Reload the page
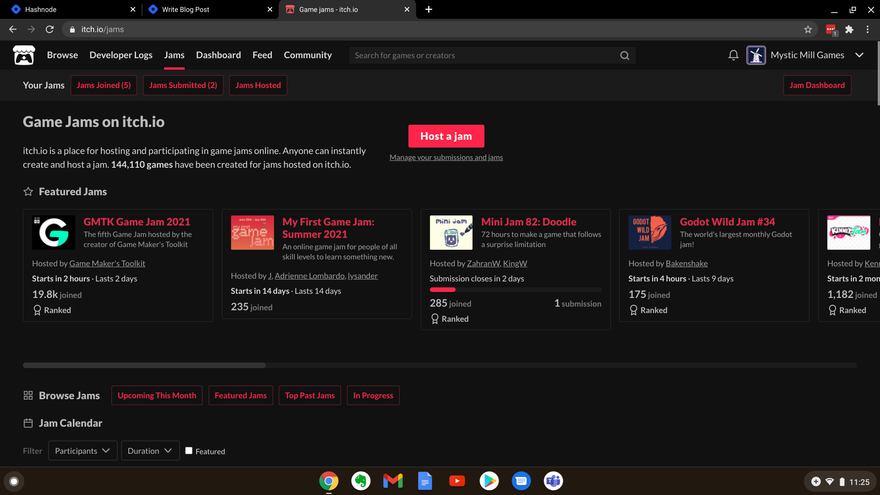This screenshot has width=880, height=495. (49, 29)
